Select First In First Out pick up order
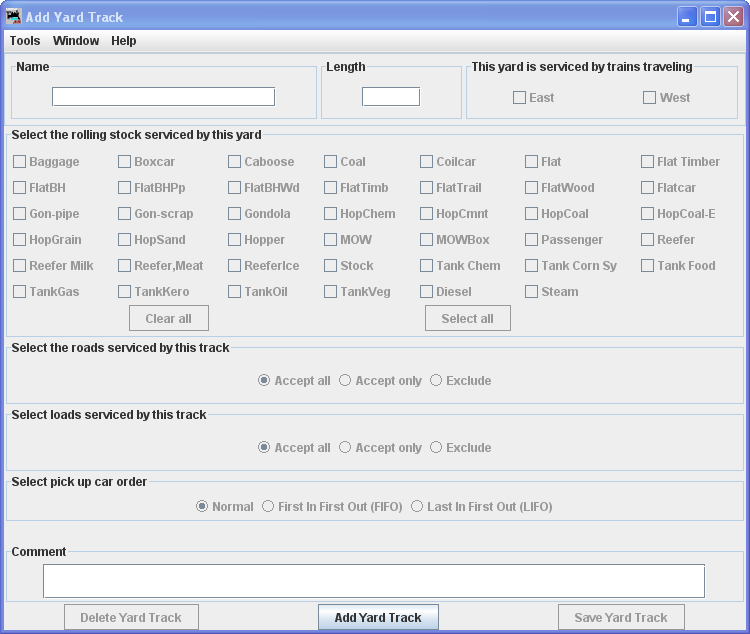Viewport: 750px width, 634px height. [x=268, y=507]
